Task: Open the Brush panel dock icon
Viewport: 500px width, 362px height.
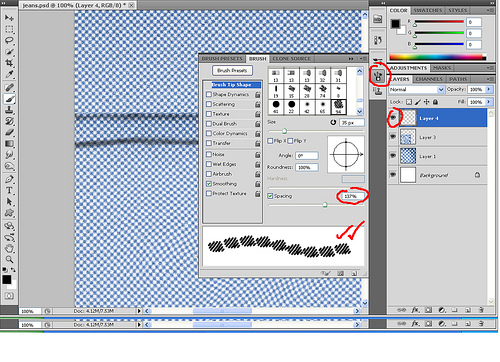Action: [x=378, y=77]
